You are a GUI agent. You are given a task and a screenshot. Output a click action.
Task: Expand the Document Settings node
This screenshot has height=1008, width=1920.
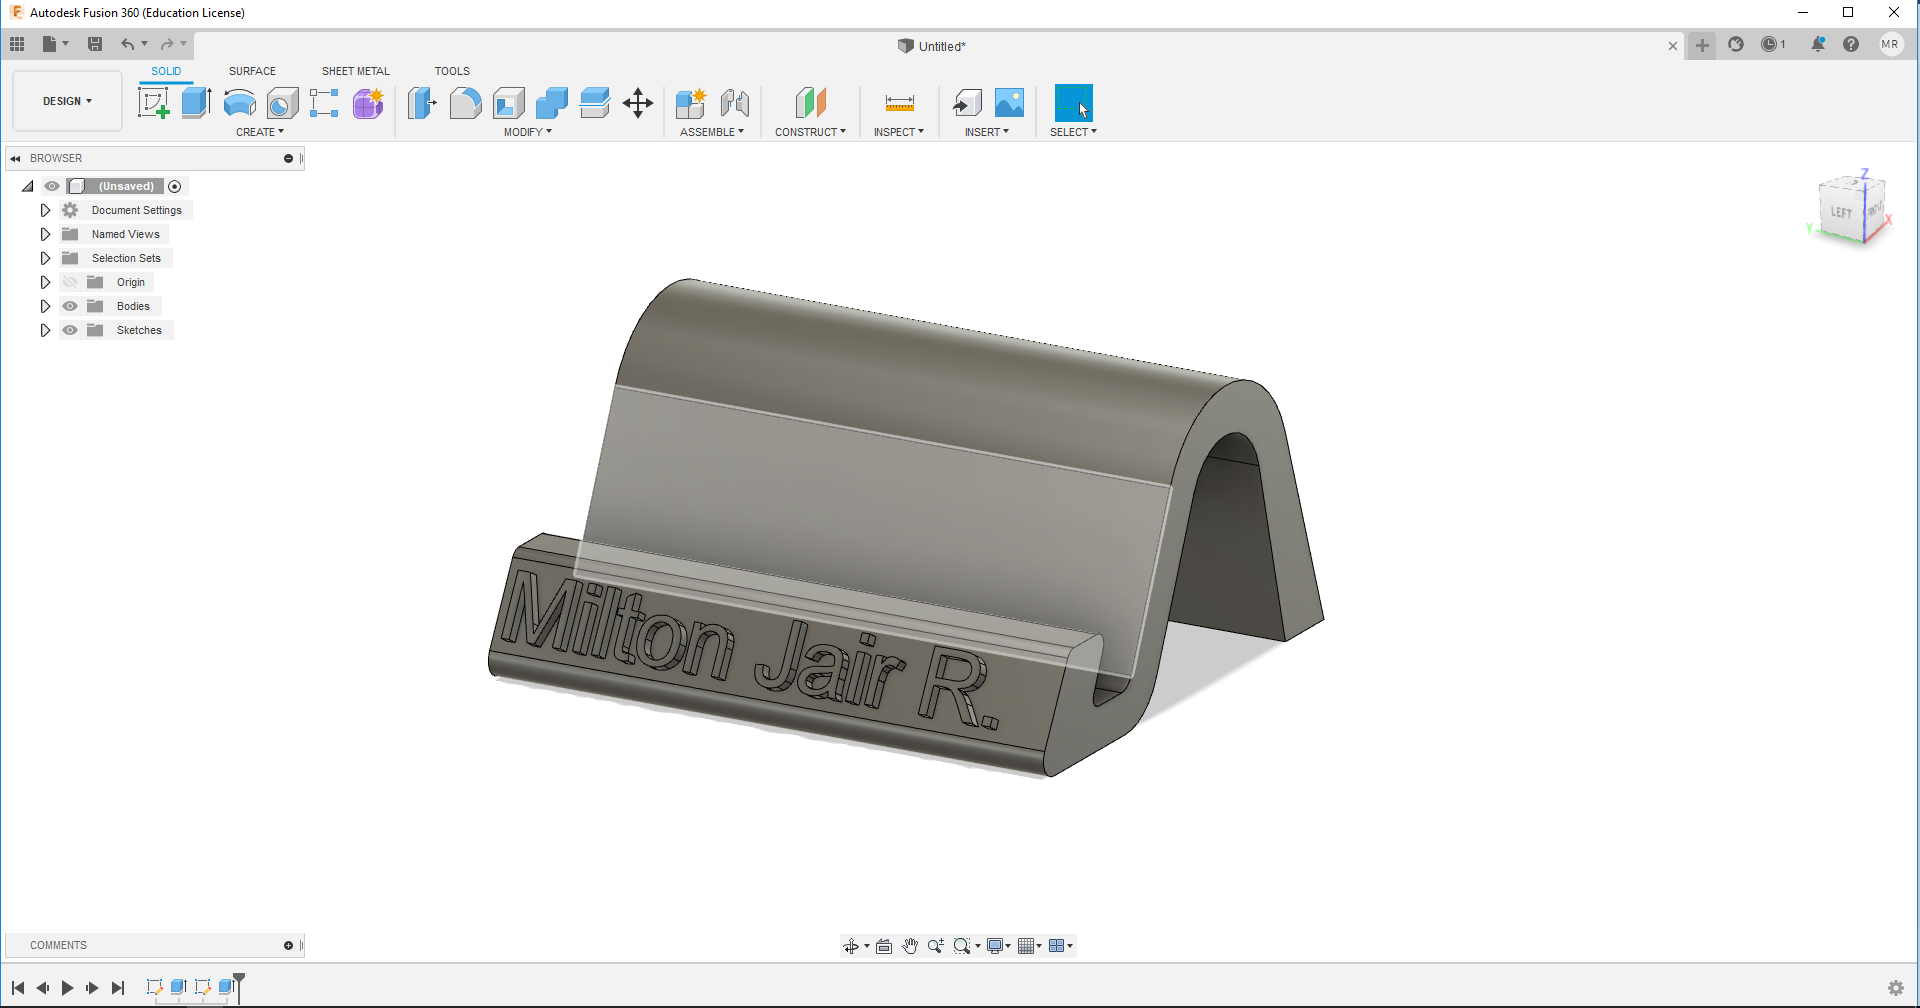pos(45,210)
